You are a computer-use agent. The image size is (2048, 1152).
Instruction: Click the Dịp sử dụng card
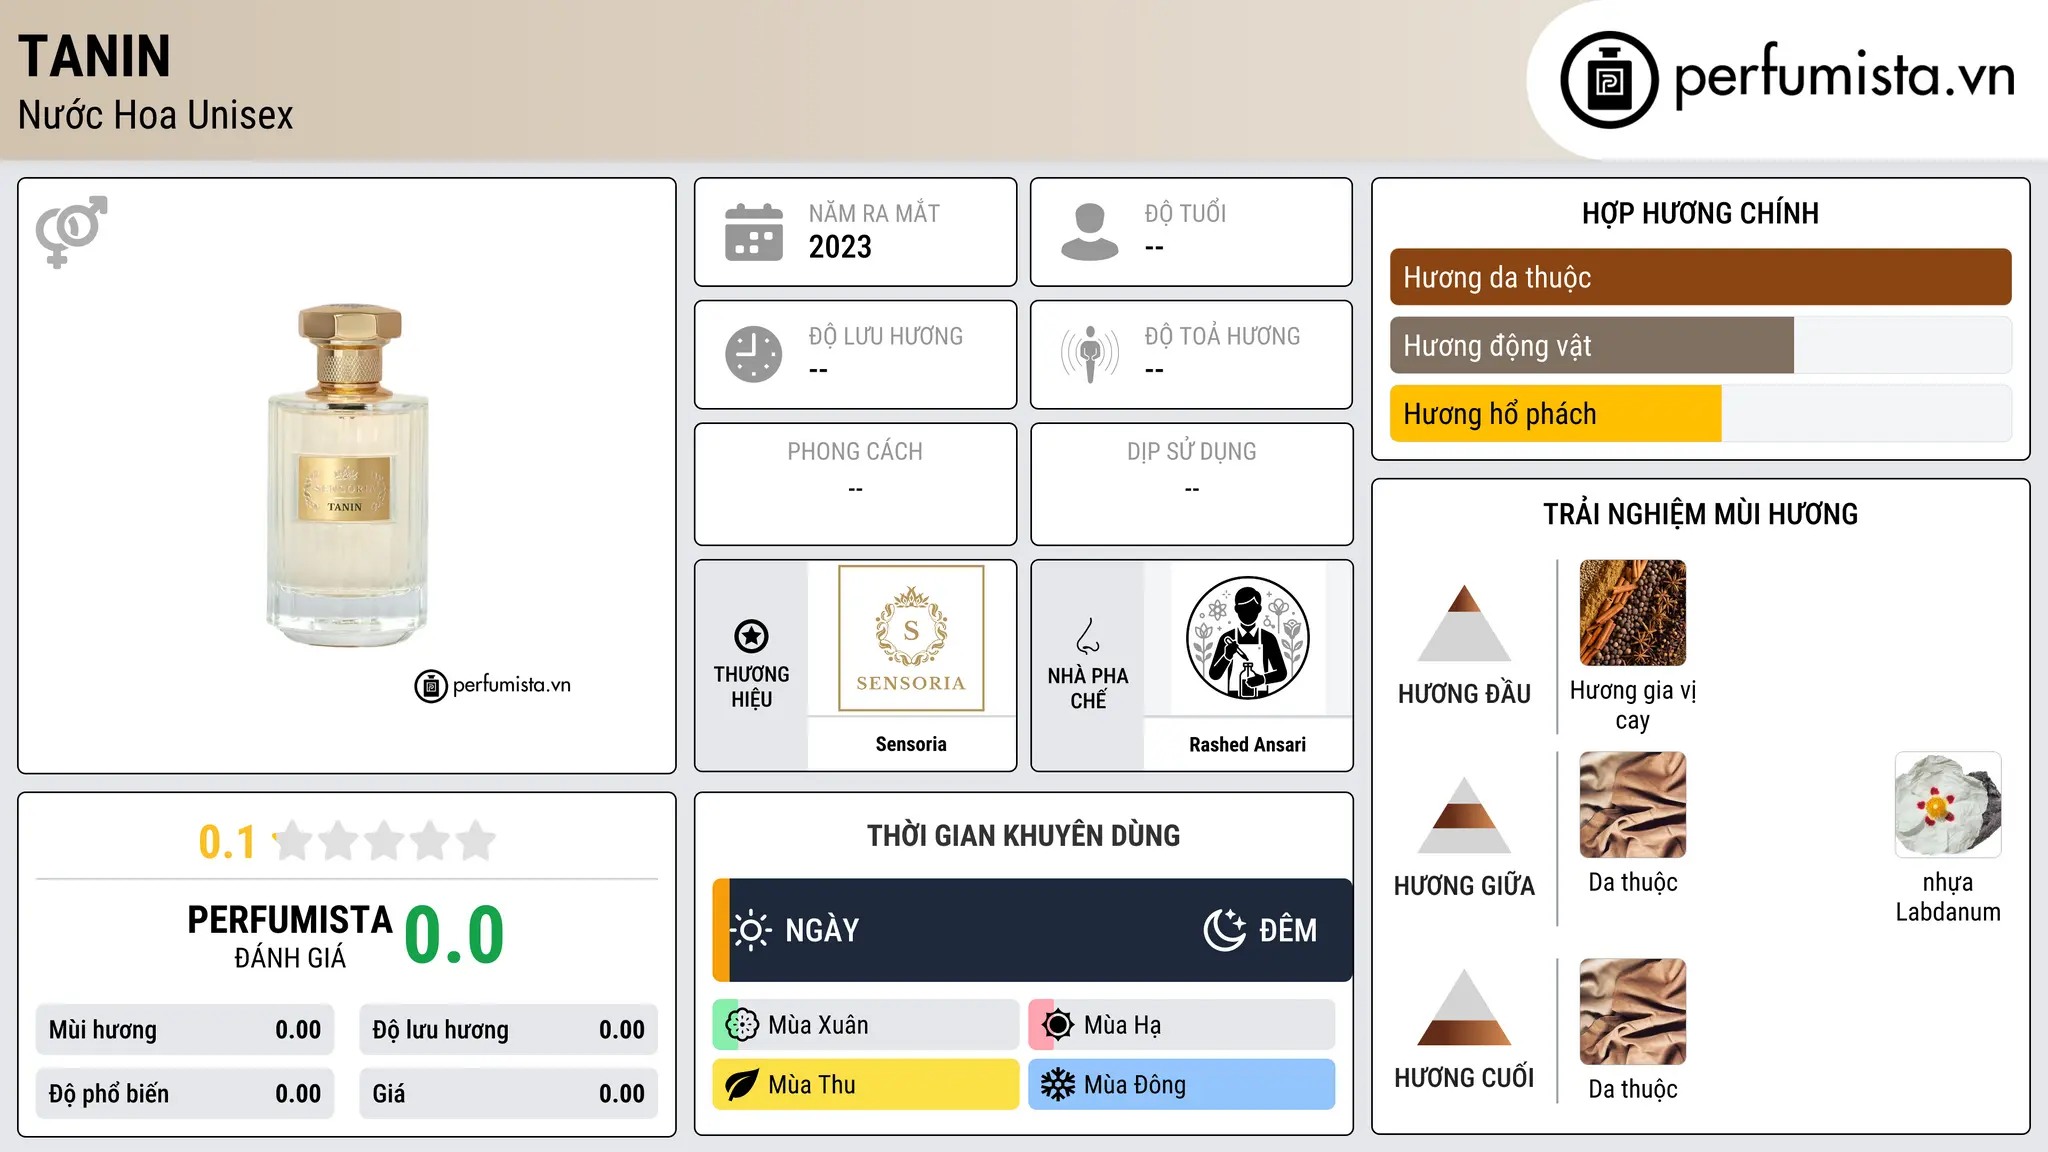point(1191,484)
